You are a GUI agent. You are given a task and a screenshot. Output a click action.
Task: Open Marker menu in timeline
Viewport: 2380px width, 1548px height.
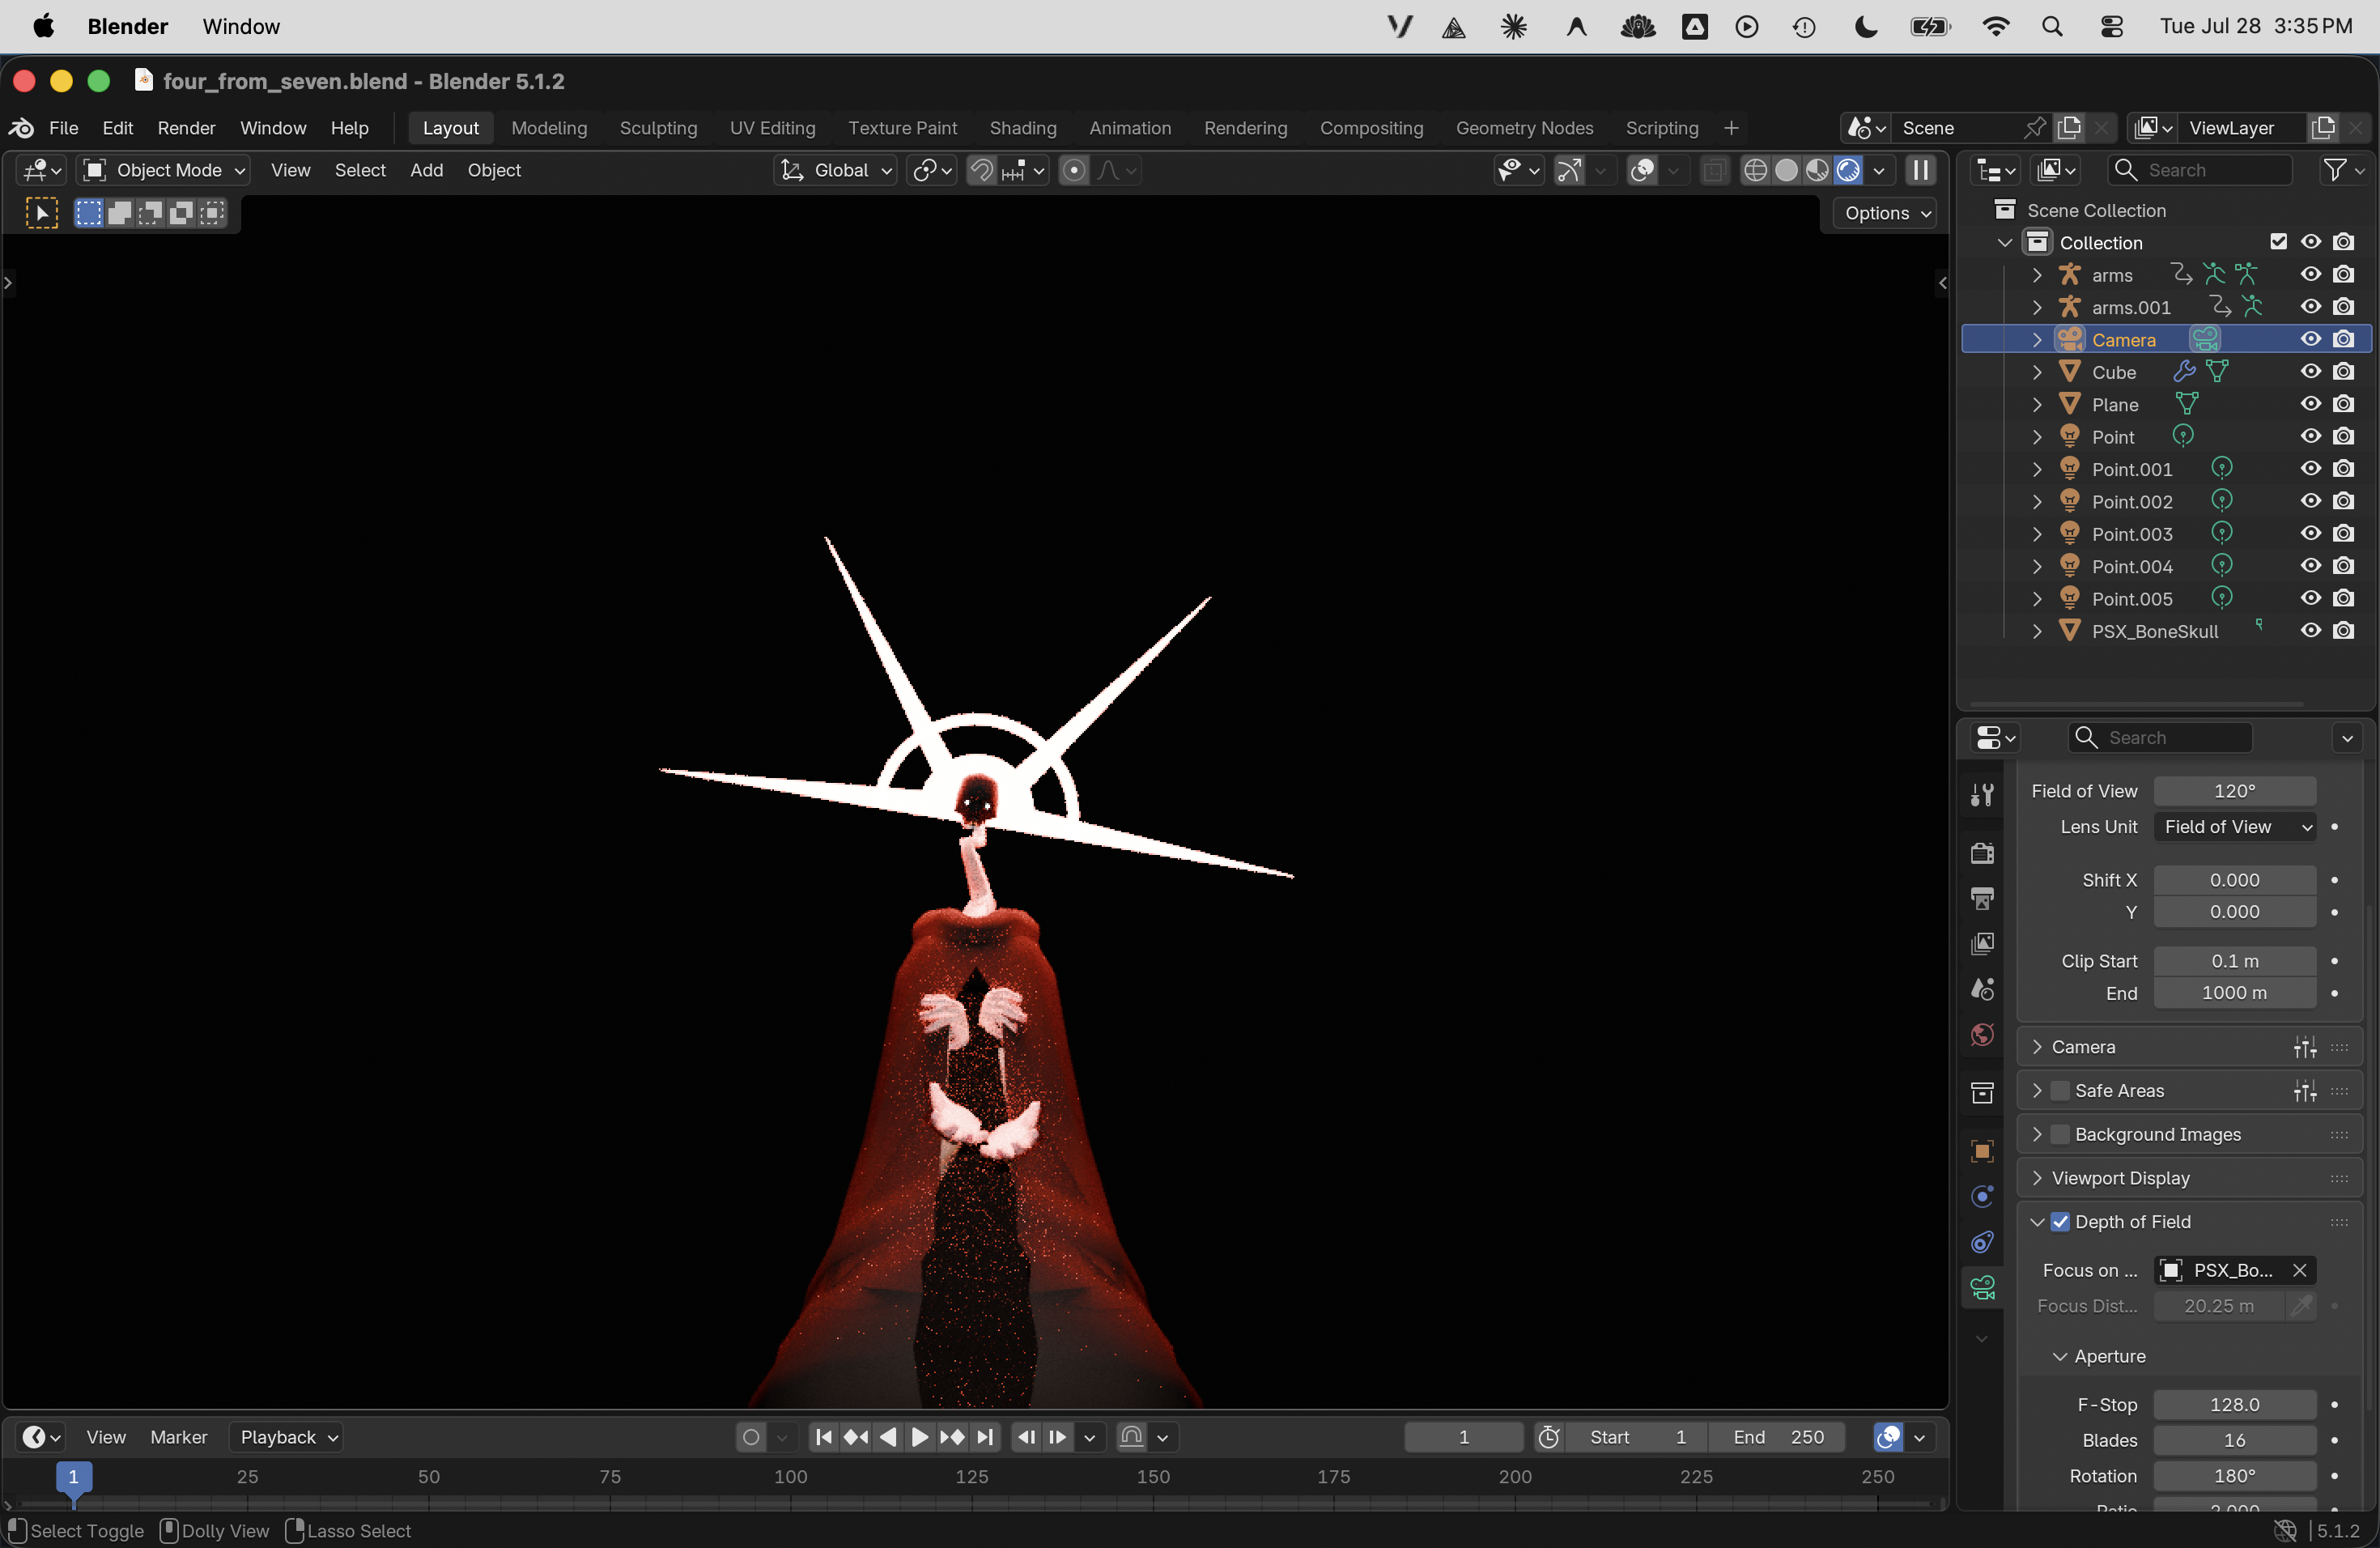178,1437
